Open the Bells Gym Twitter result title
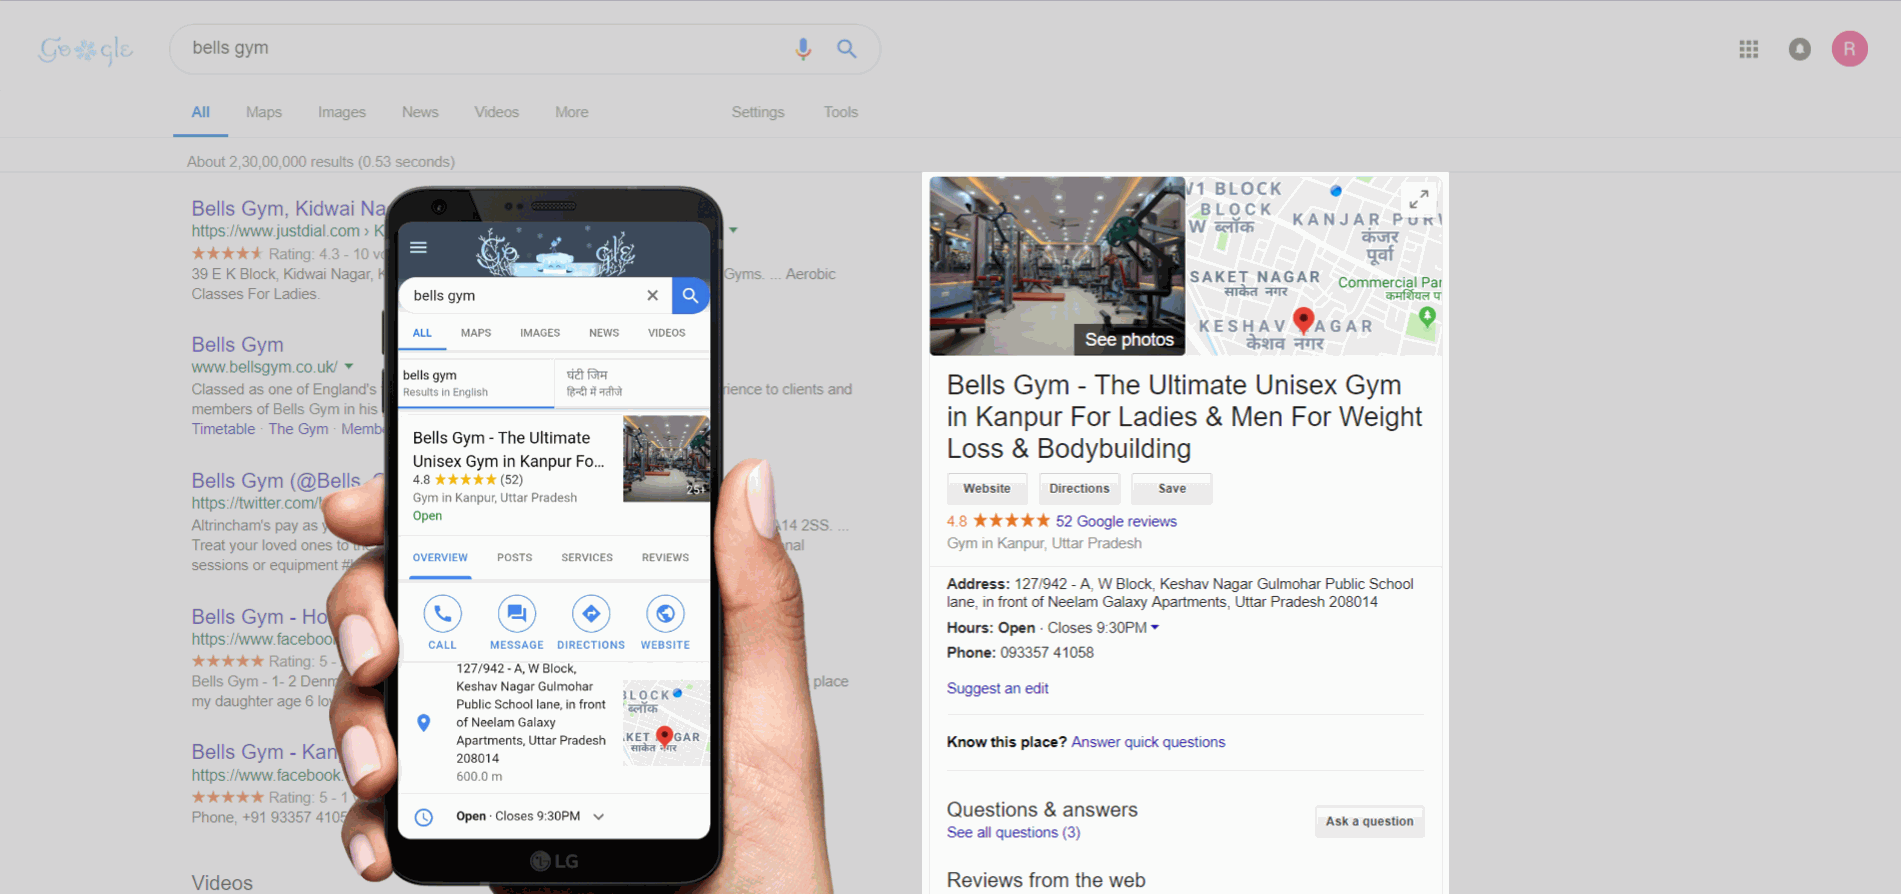The image size is (1901, 894). (x=289, y=480)
